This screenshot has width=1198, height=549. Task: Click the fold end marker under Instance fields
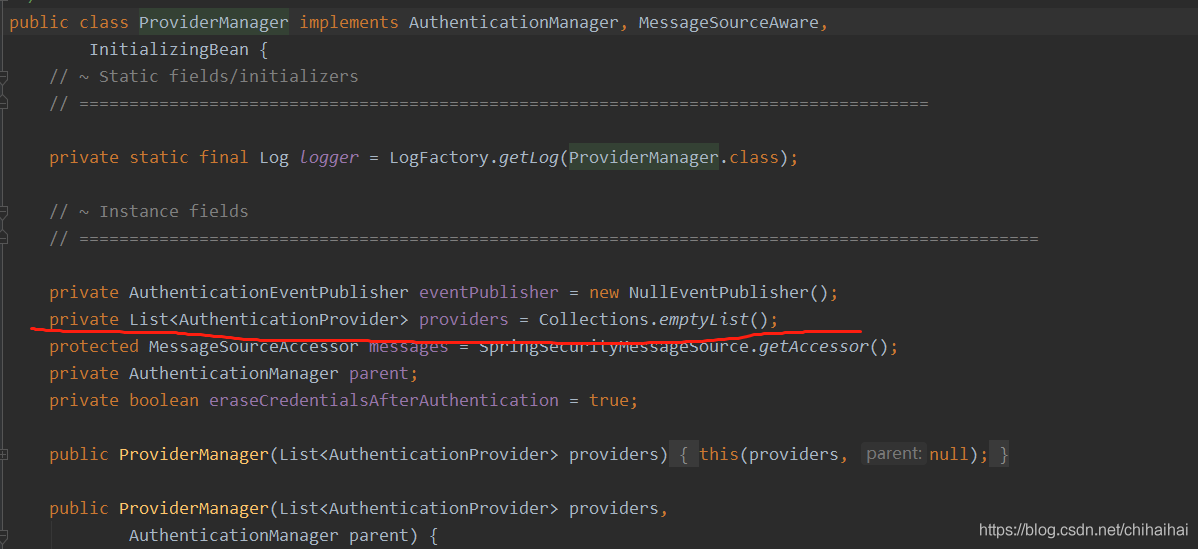pos(4,238)
